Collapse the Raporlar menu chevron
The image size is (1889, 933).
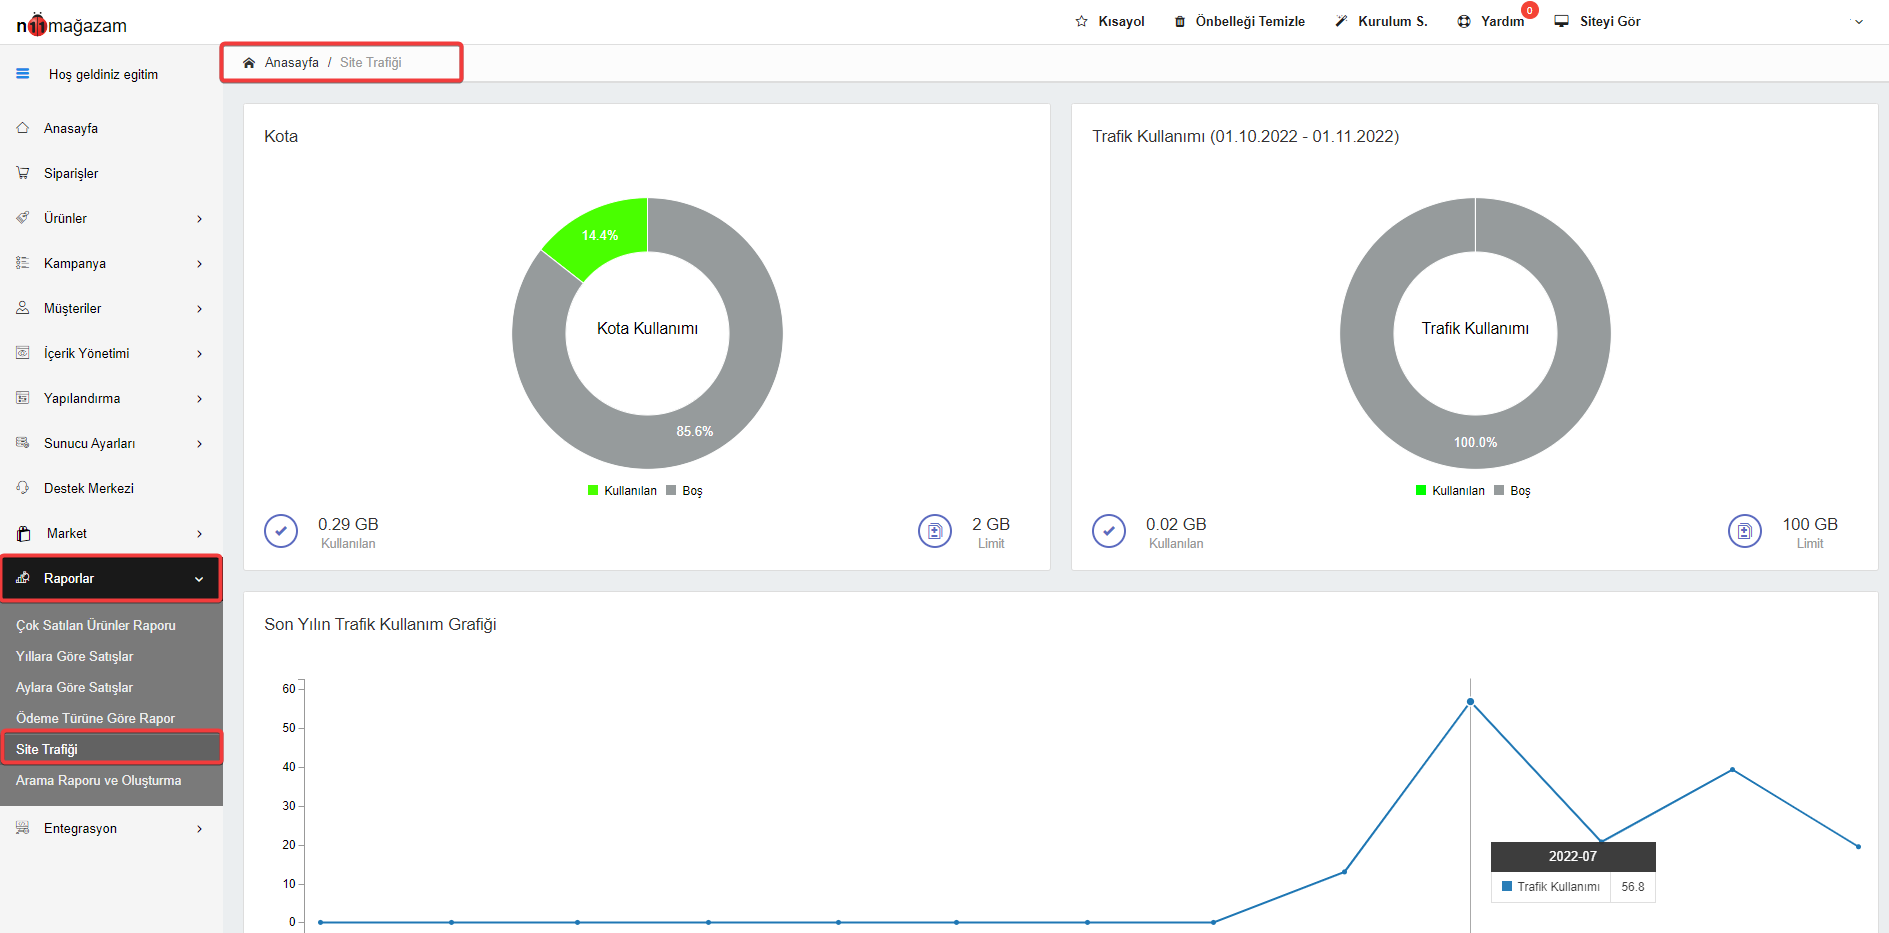[199, 579]
